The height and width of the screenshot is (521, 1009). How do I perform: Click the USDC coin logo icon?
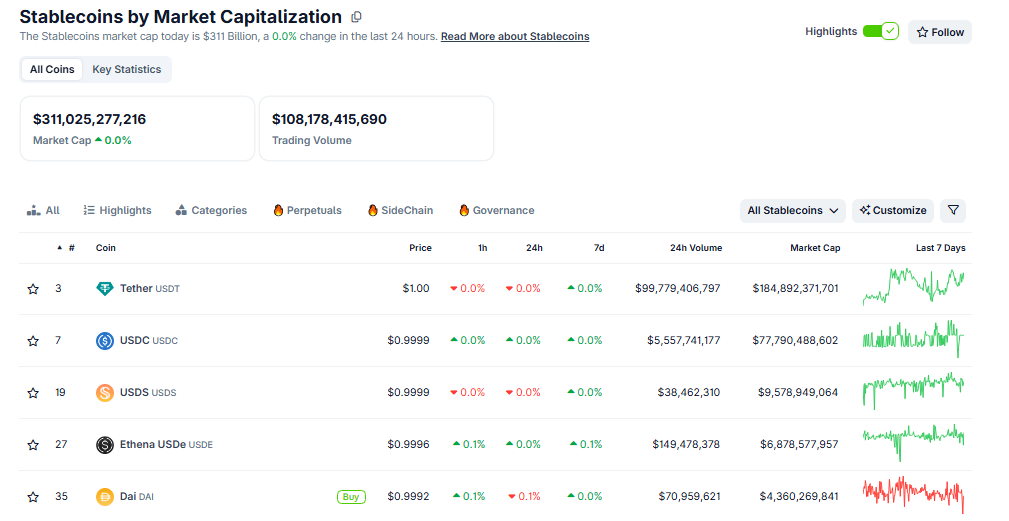105,341
